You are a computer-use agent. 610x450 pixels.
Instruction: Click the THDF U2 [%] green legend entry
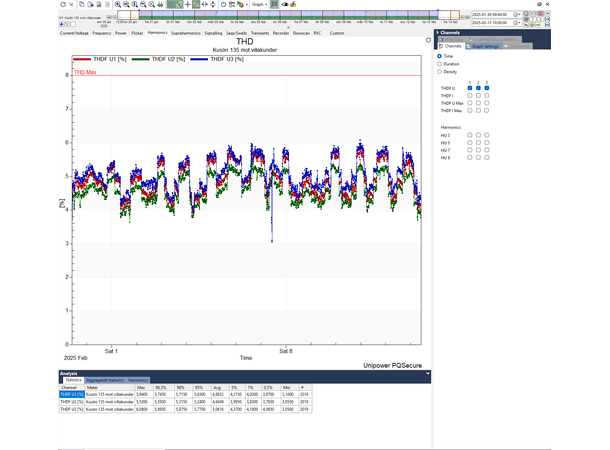pos(158,59)
